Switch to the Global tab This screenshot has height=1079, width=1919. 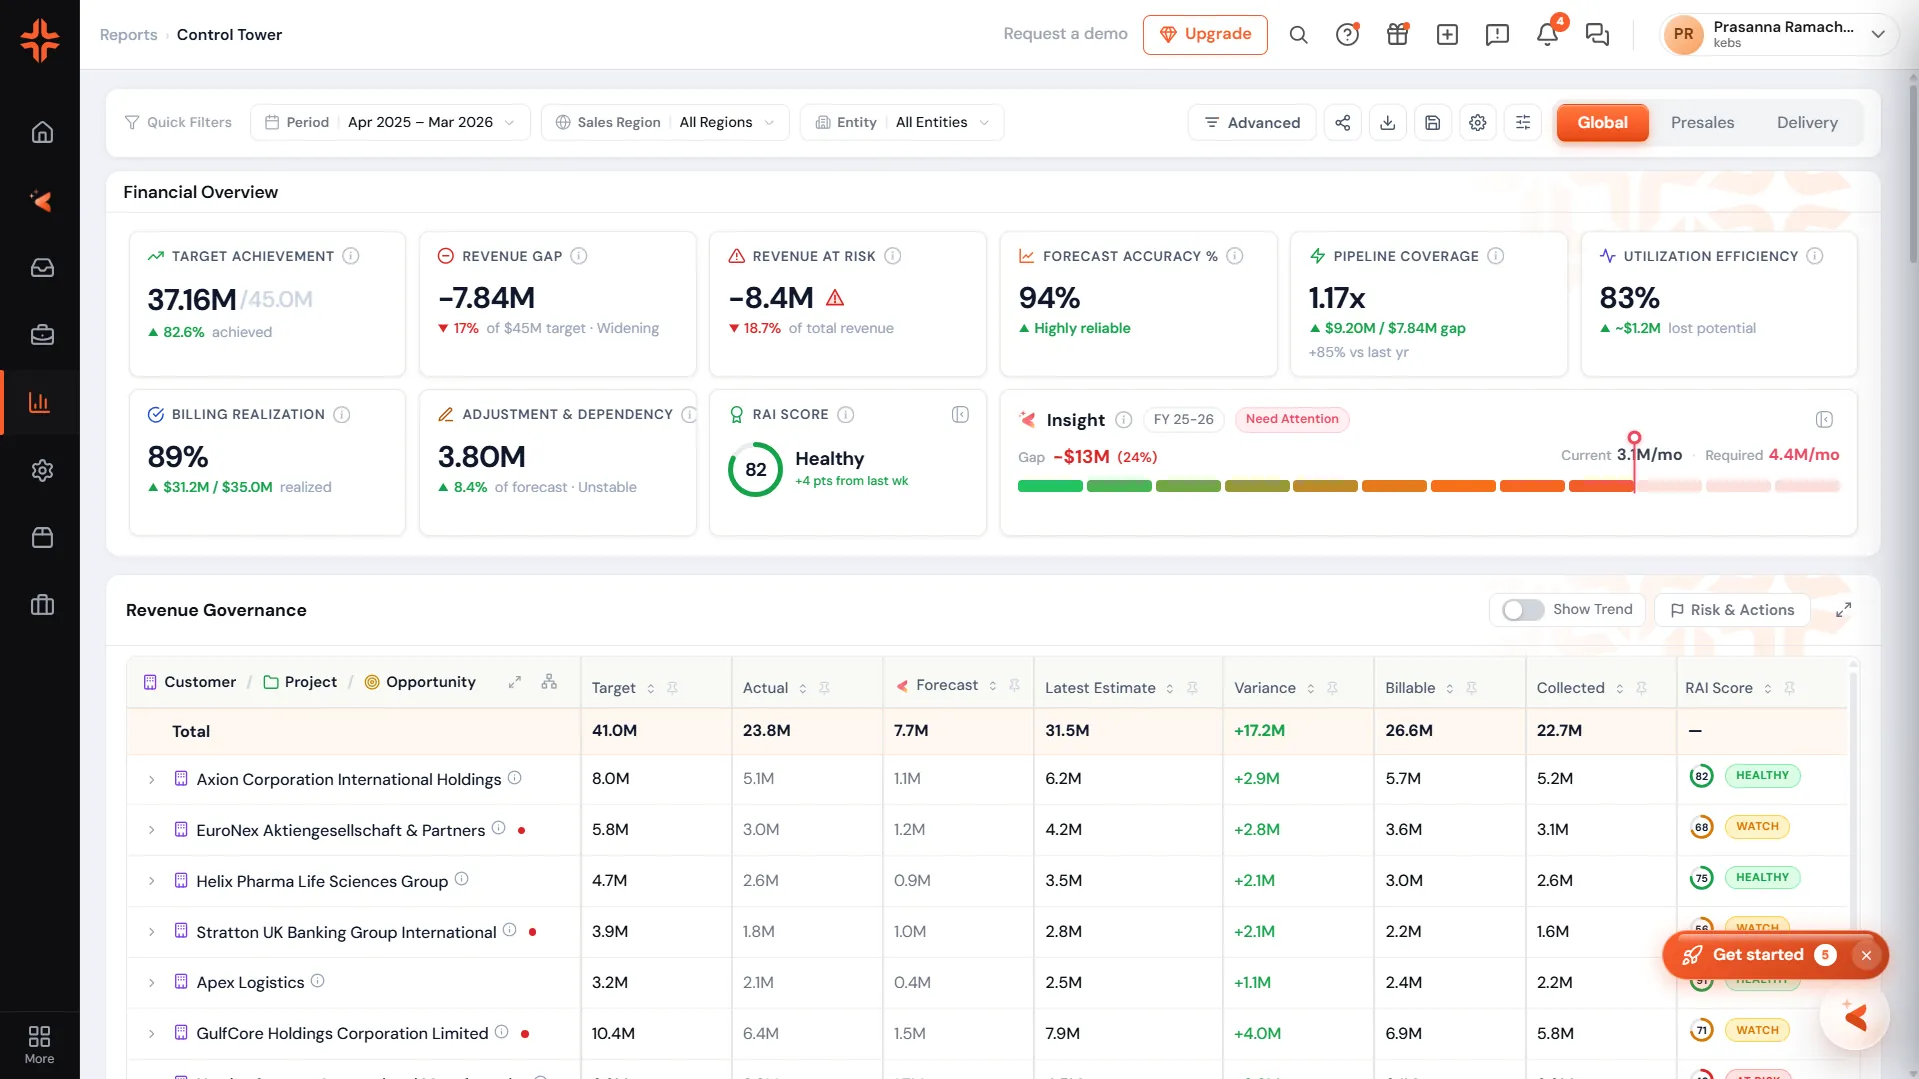(x=1602, y=123)
